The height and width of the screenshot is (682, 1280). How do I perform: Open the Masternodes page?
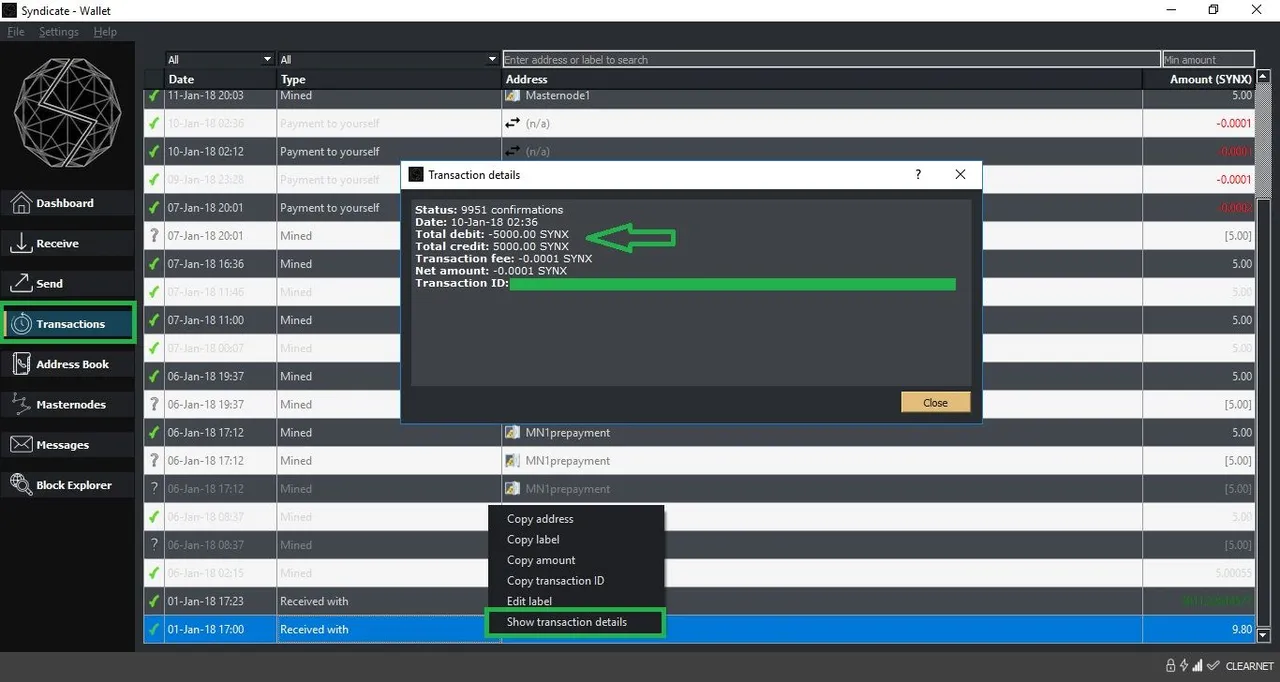[67, 405]
